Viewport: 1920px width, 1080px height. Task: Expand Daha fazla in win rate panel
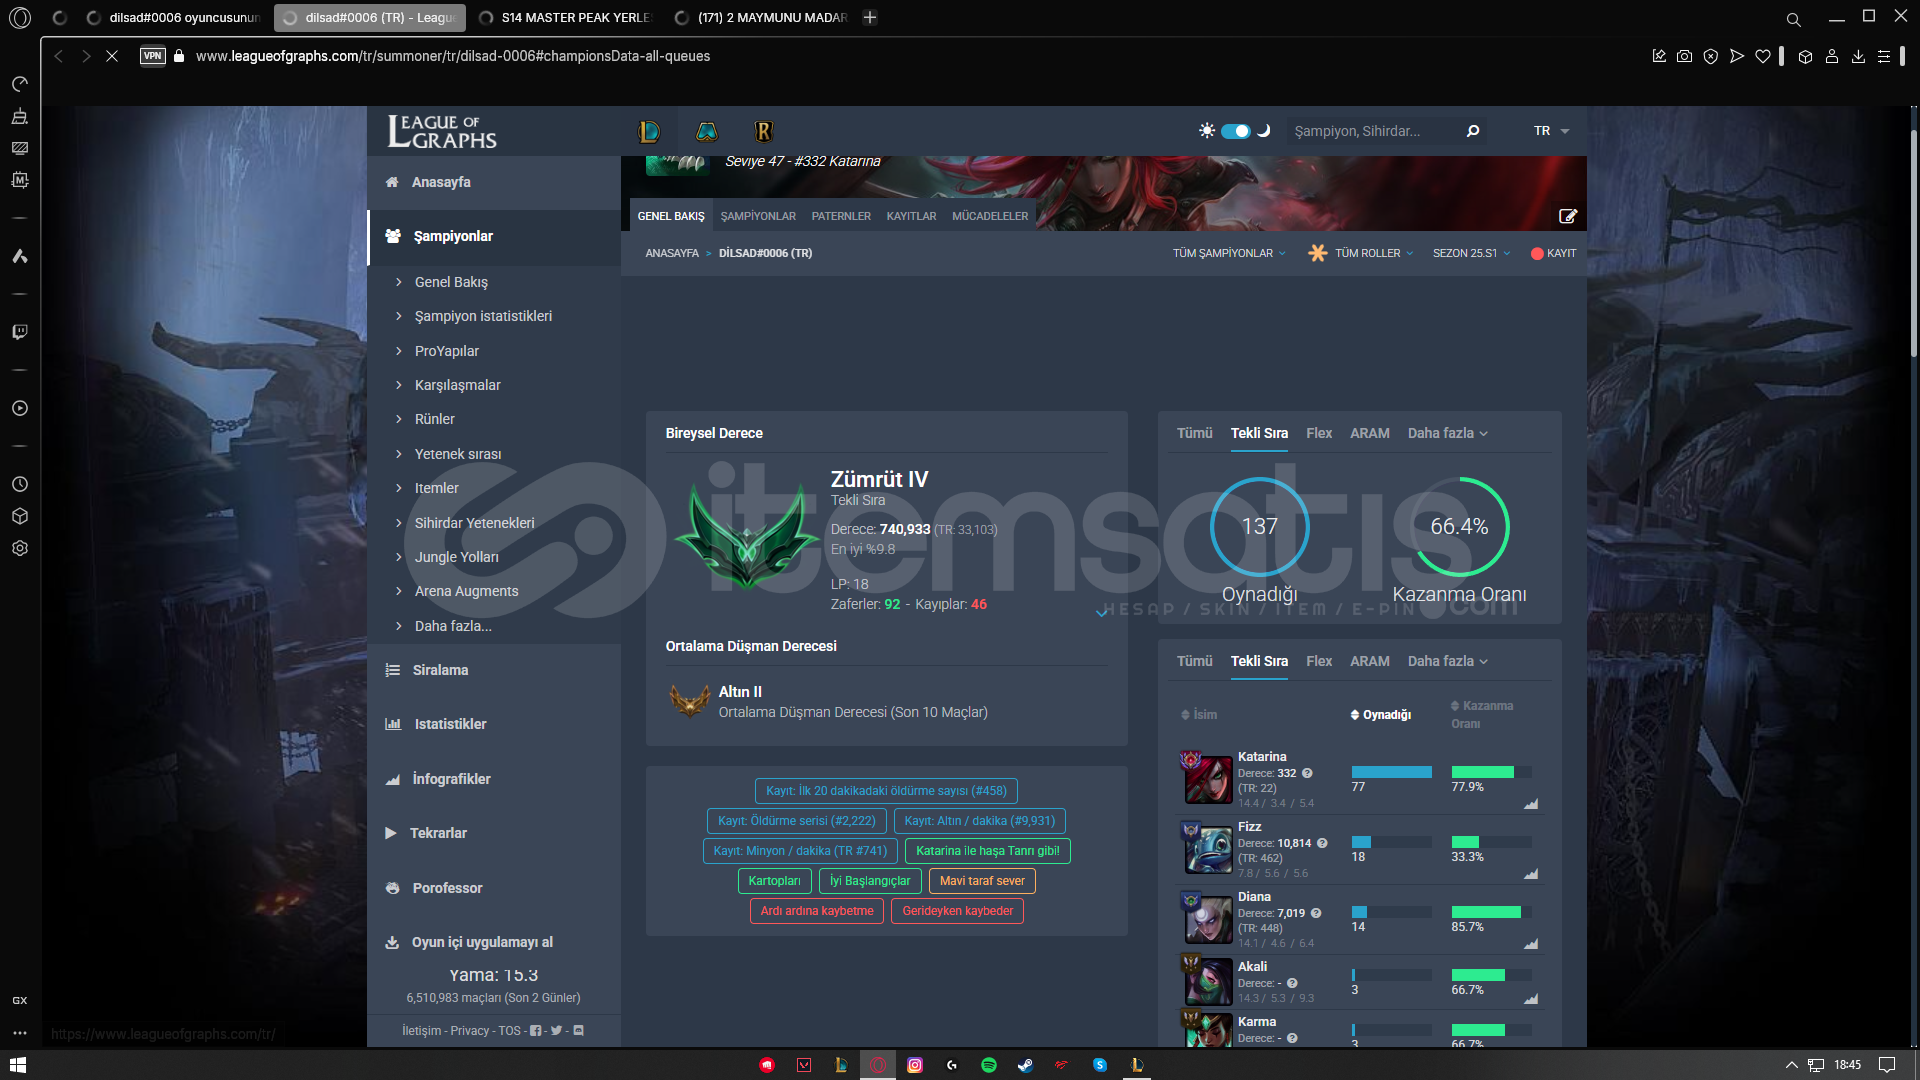1447,433
